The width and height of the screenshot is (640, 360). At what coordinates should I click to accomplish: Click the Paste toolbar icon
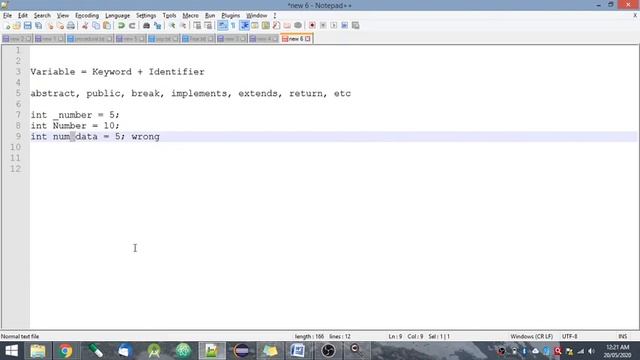pos(107,26)
